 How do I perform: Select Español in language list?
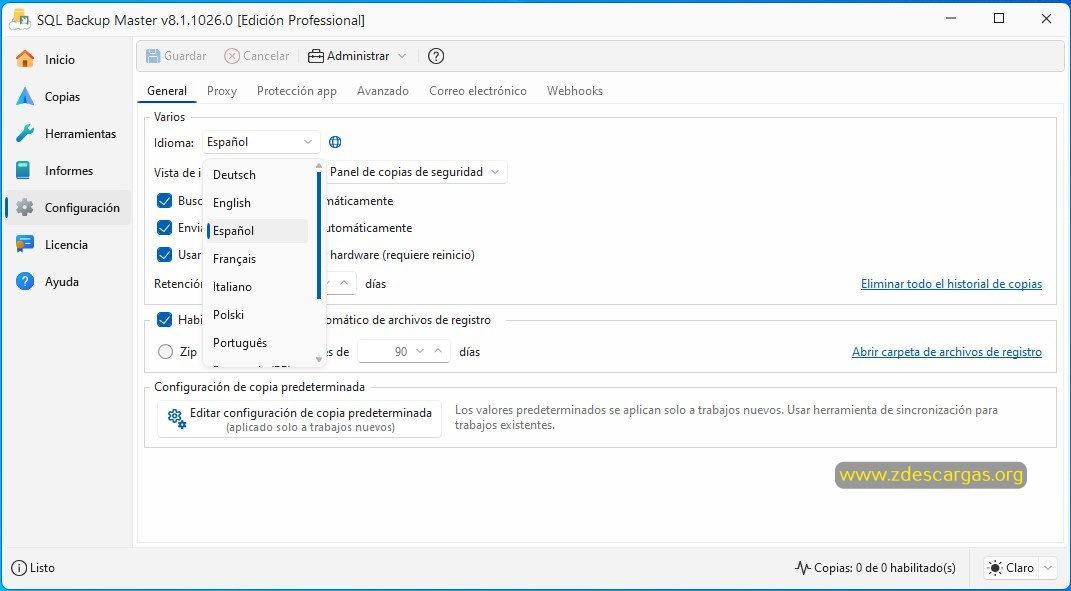(x=257, y=231)
